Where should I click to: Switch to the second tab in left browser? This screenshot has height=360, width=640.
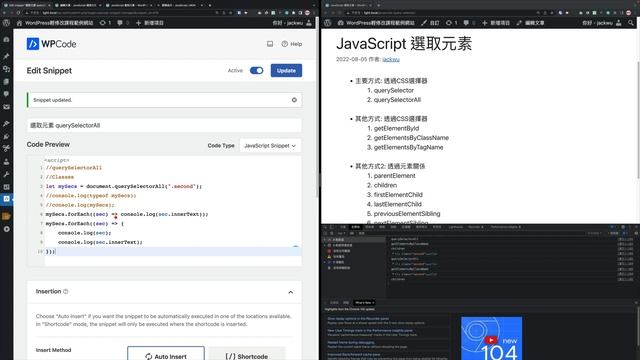tap(78, 5)
